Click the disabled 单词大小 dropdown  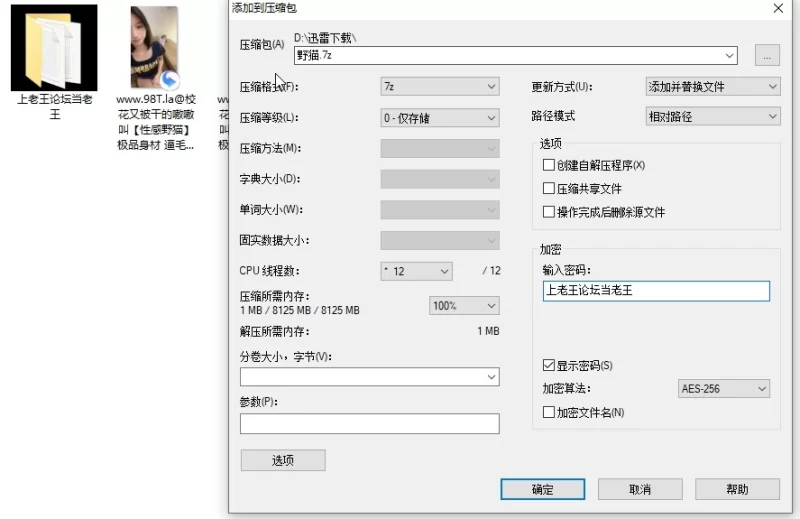click(x=440, y=210)
